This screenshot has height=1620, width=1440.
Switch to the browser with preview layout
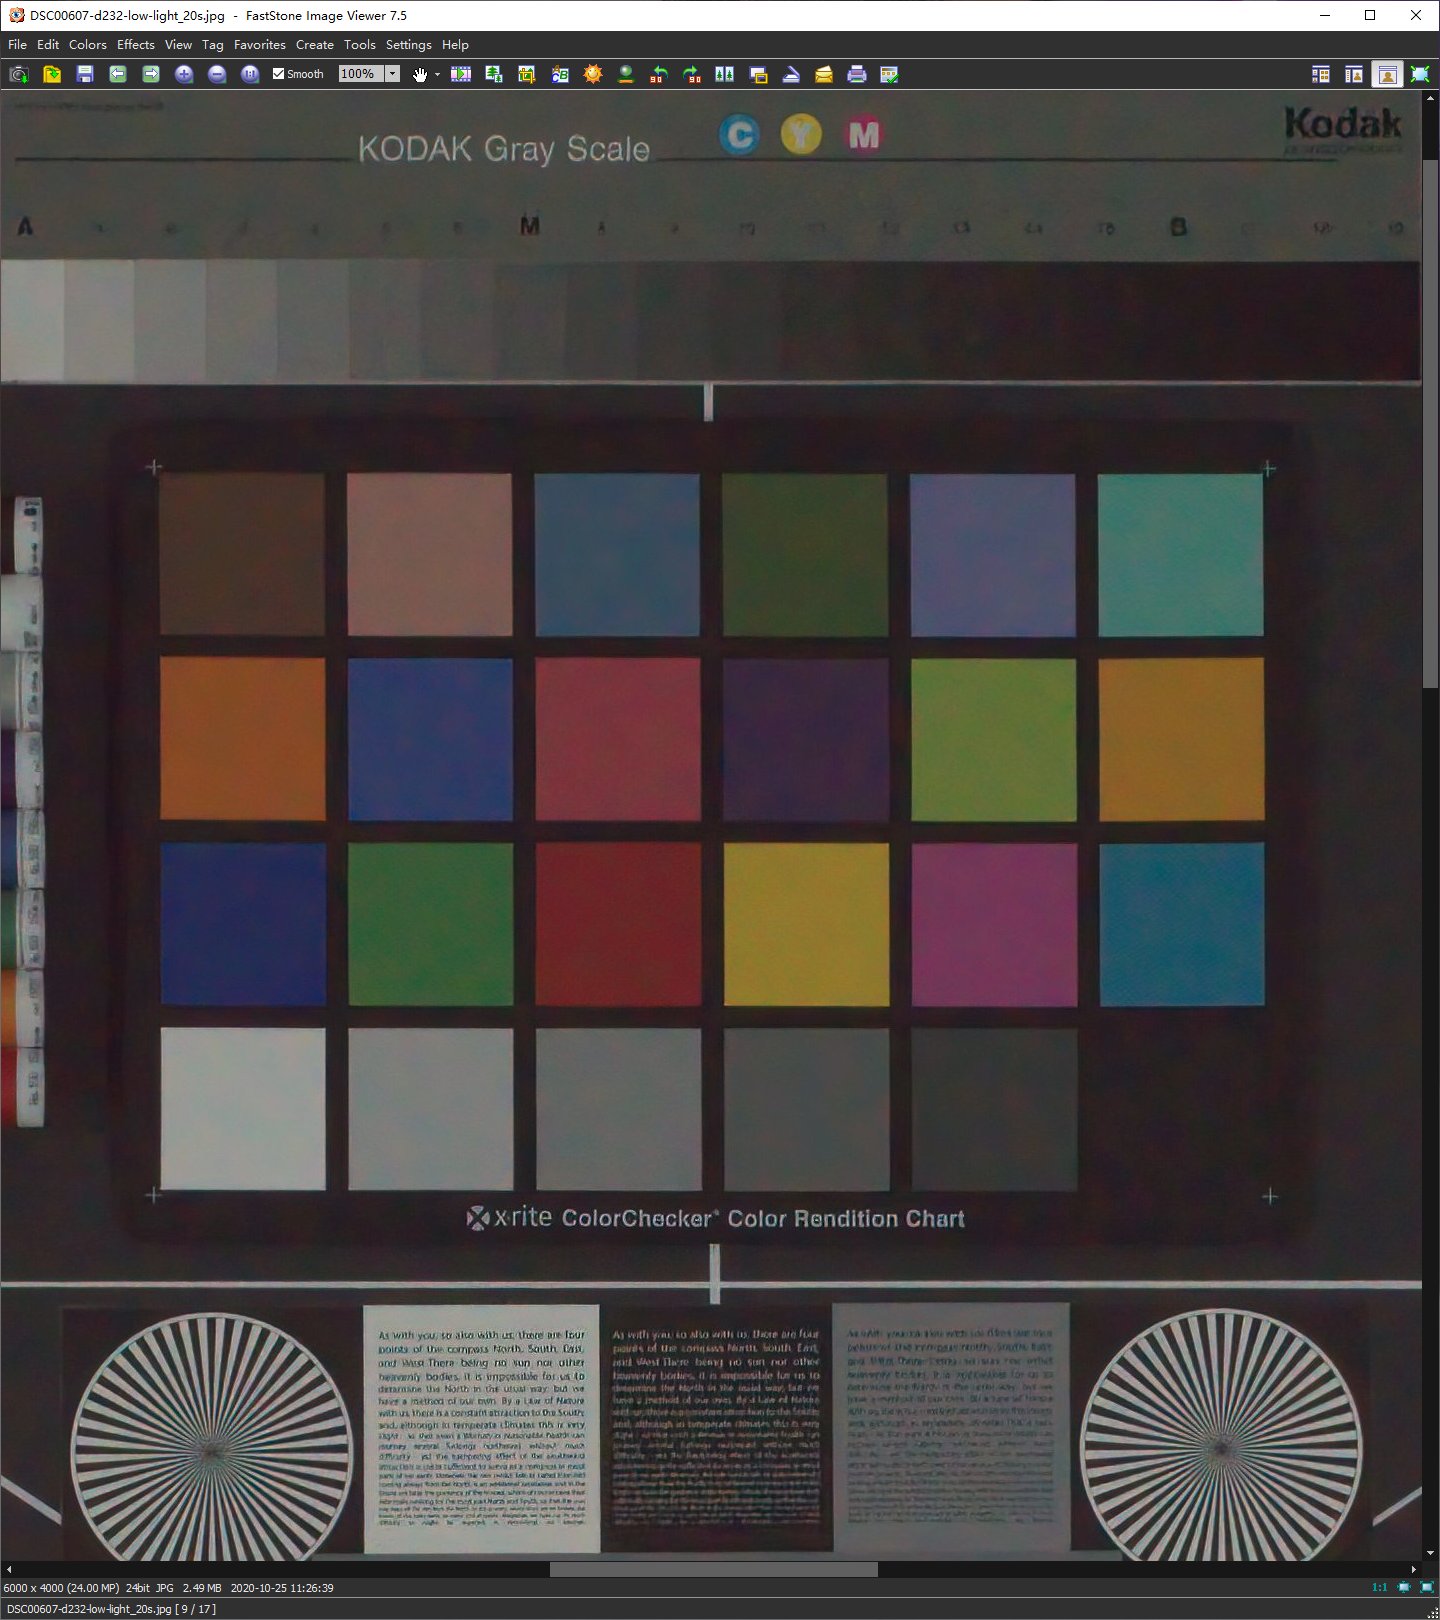(1354, 74)
